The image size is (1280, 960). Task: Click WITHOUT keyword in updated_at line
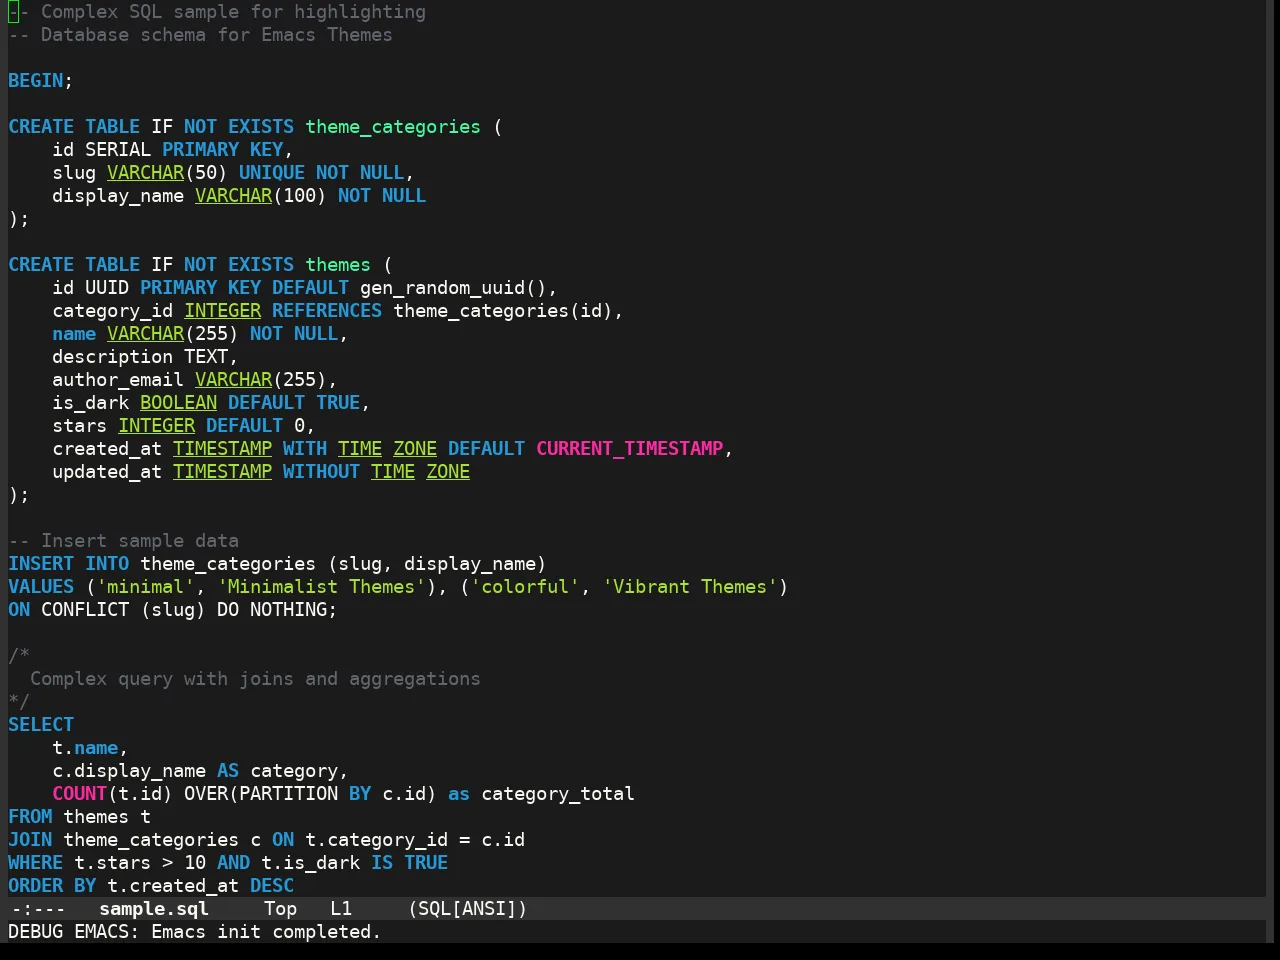tap(321, 472)
